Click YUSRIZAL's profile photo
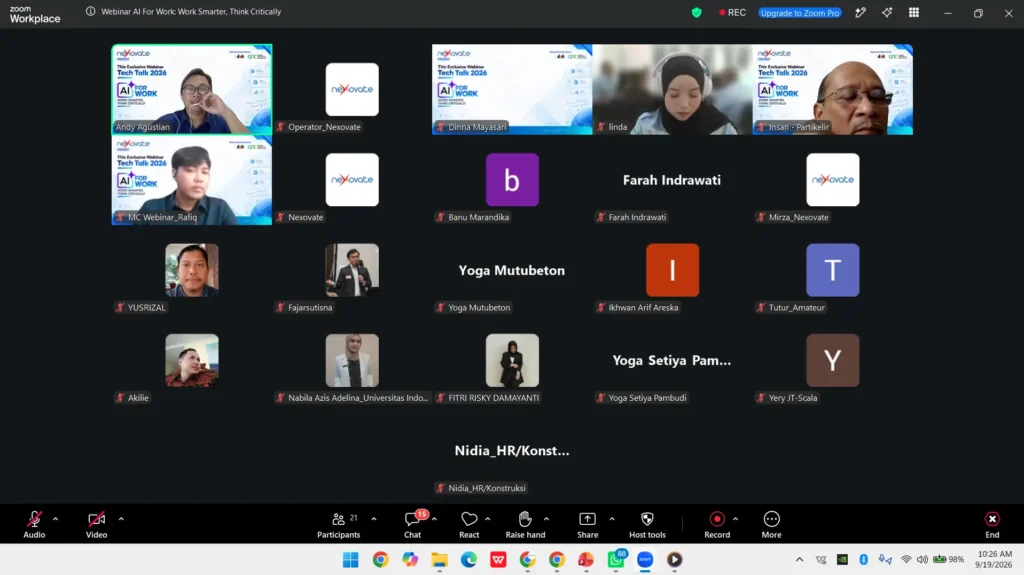Viewport: 1024px width, 575px height. [x=191, y=270]
